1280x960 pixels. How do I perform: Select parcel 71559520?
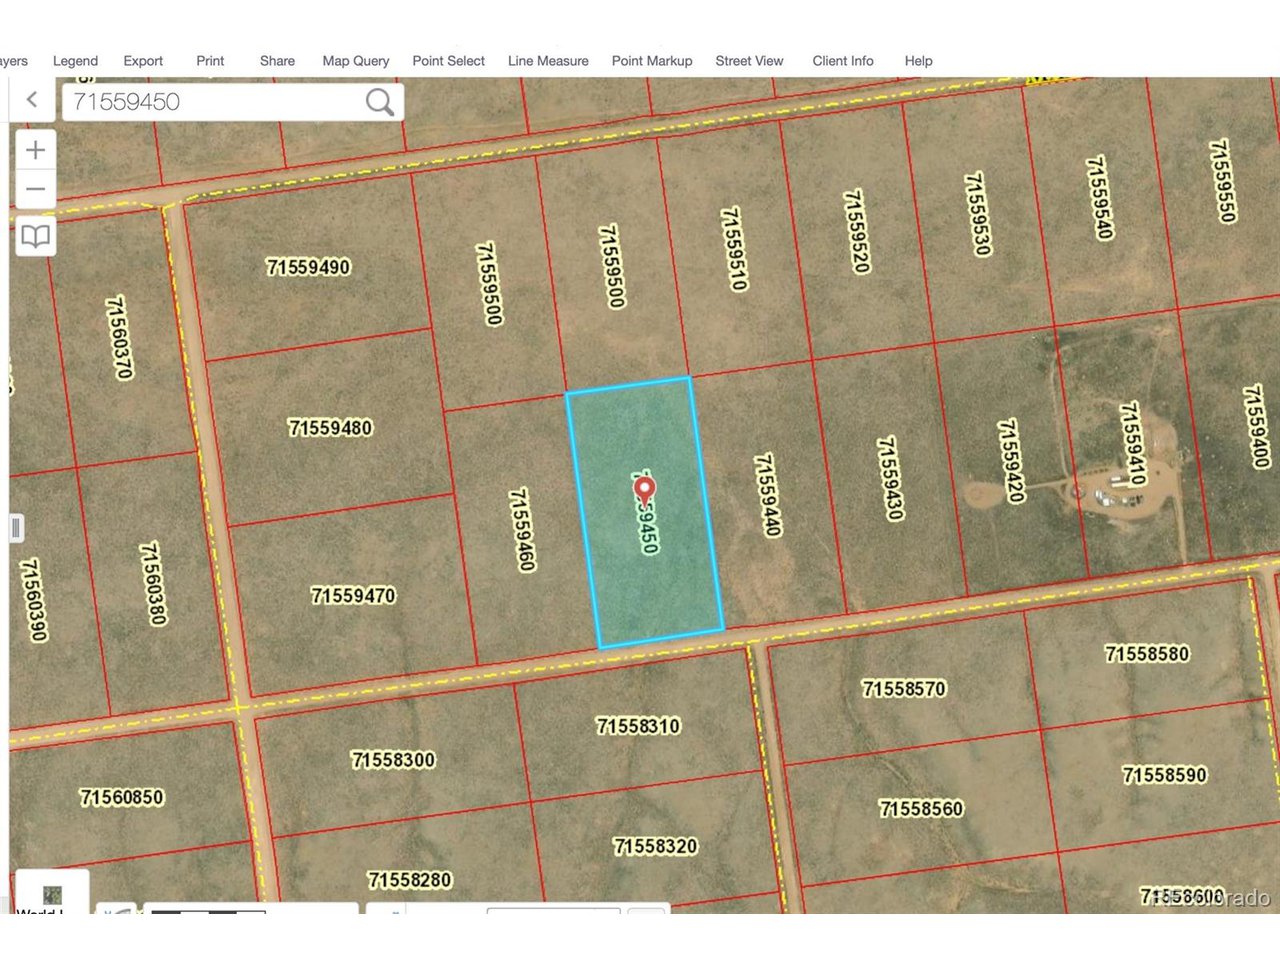pyautogui.click(x=856, y=232)
